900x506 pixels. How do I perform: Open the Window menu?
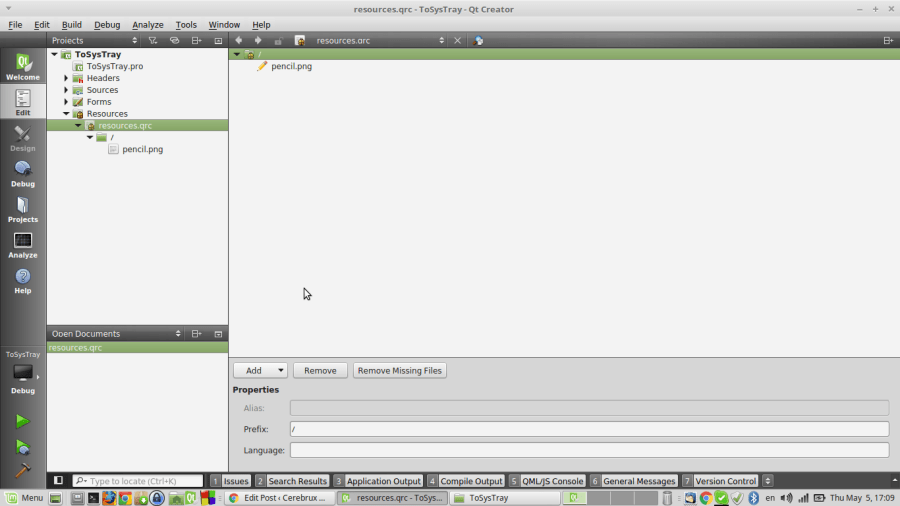224,25
